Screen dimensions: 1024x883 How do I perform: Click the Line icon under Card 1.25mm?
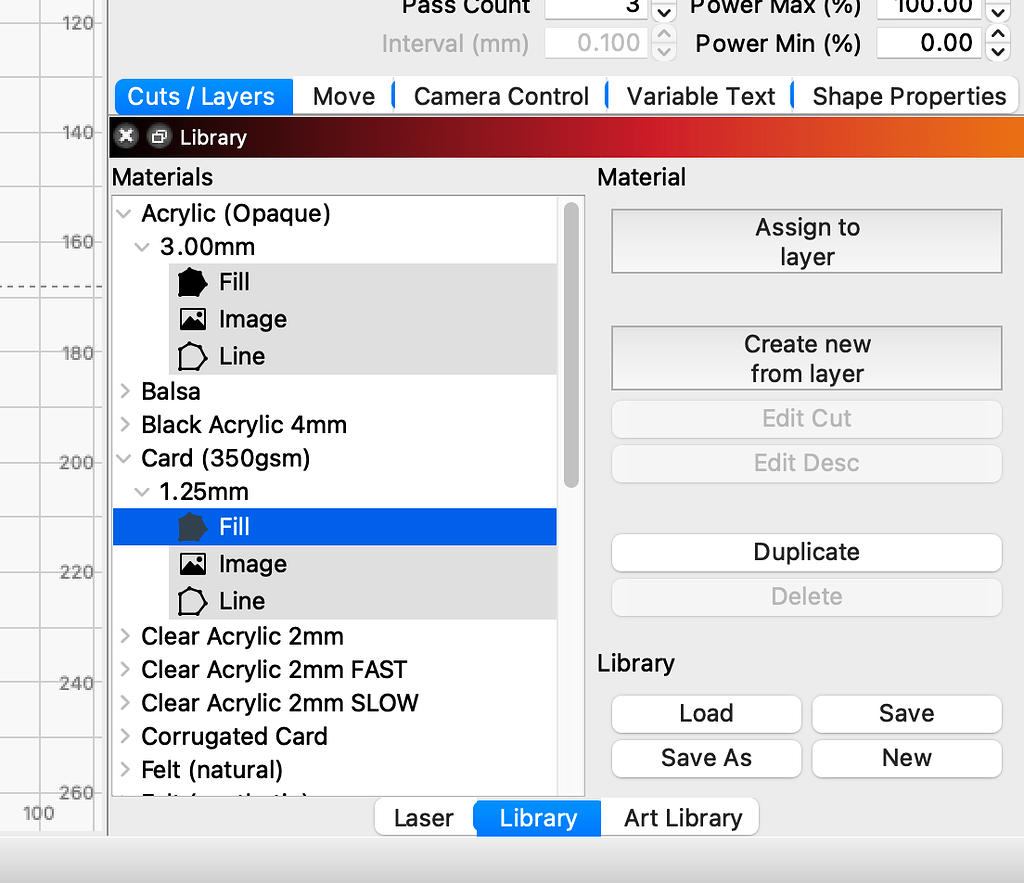[194, 600]
